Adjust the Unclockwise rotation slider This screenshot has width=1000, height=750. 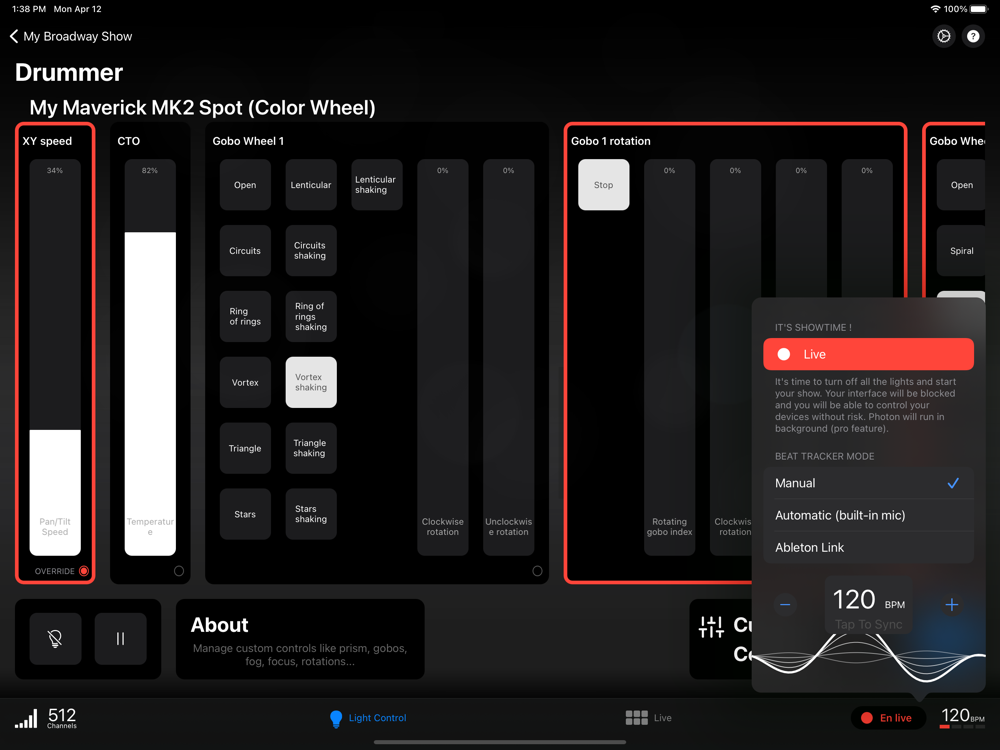coord(508,357)
